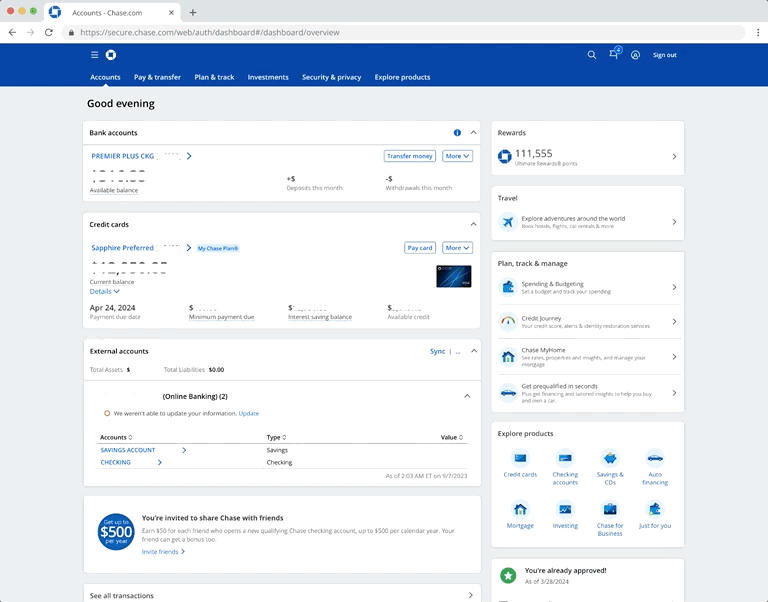Click the Travel airplane icon
The width and height of the screenshot is (768, 602).
508,222
